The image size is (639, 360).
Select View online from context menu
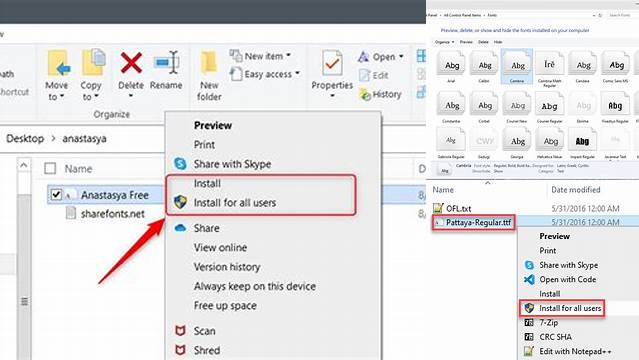(x=220, y=247)
